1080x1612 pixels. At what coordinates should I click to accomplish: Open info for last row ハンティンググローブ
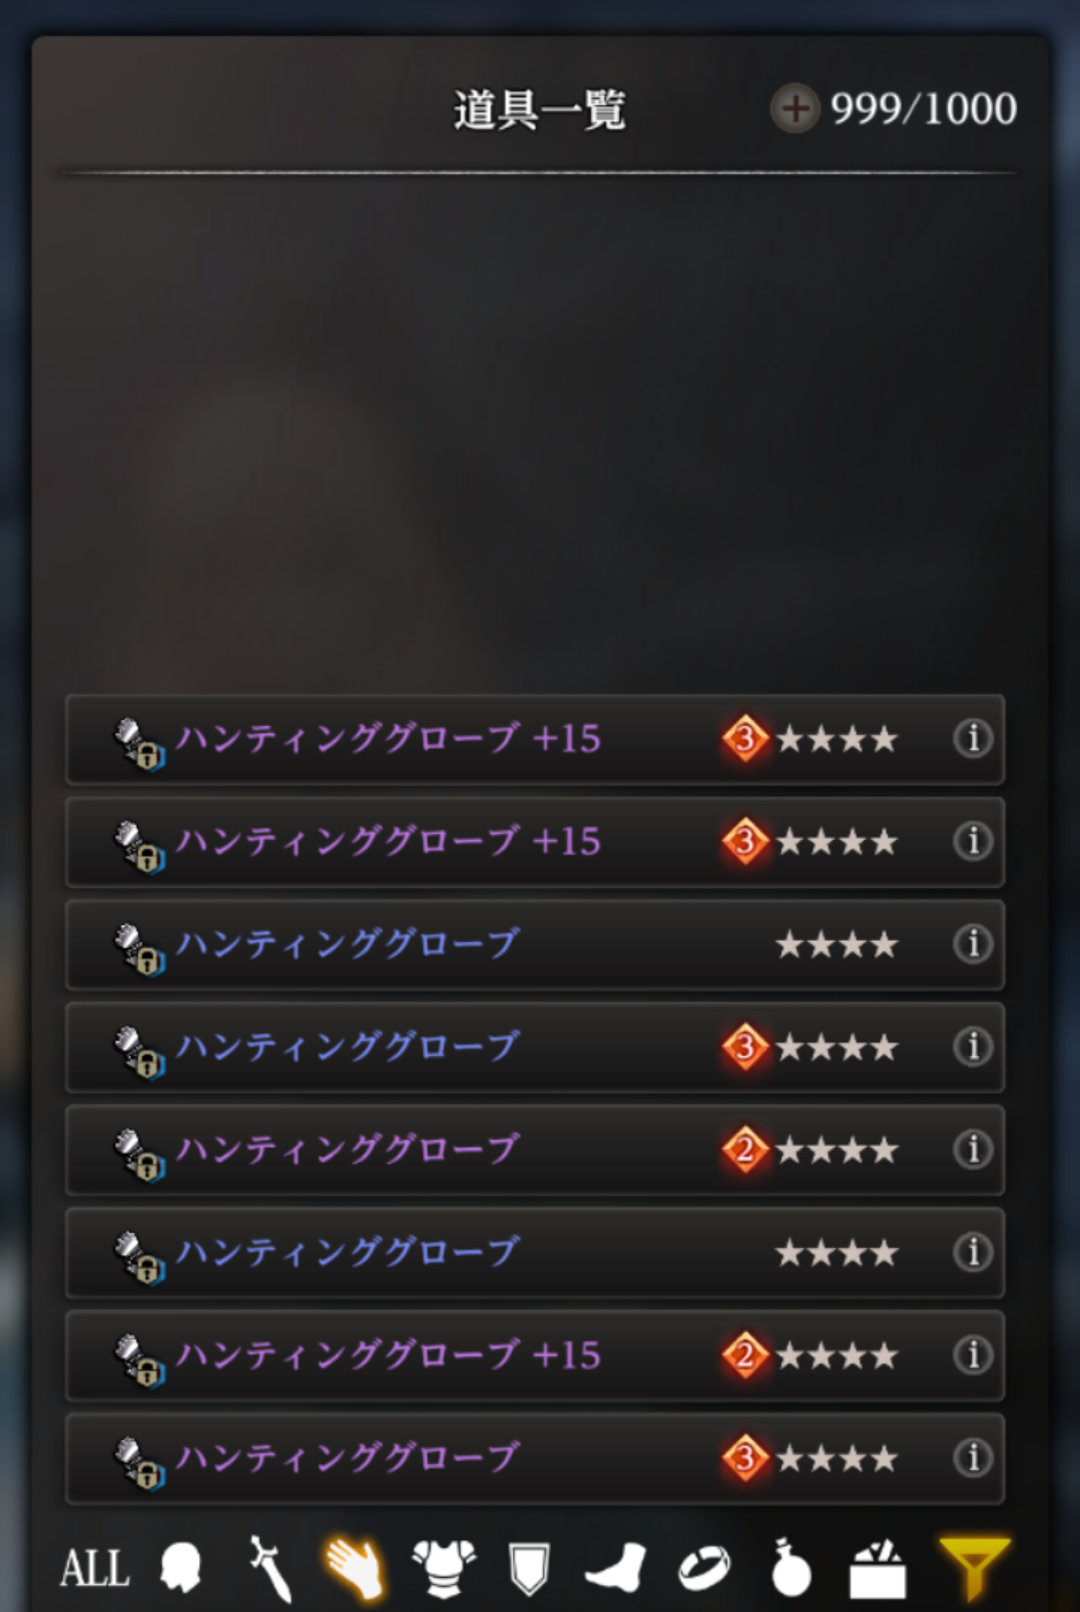point(973,1458)
